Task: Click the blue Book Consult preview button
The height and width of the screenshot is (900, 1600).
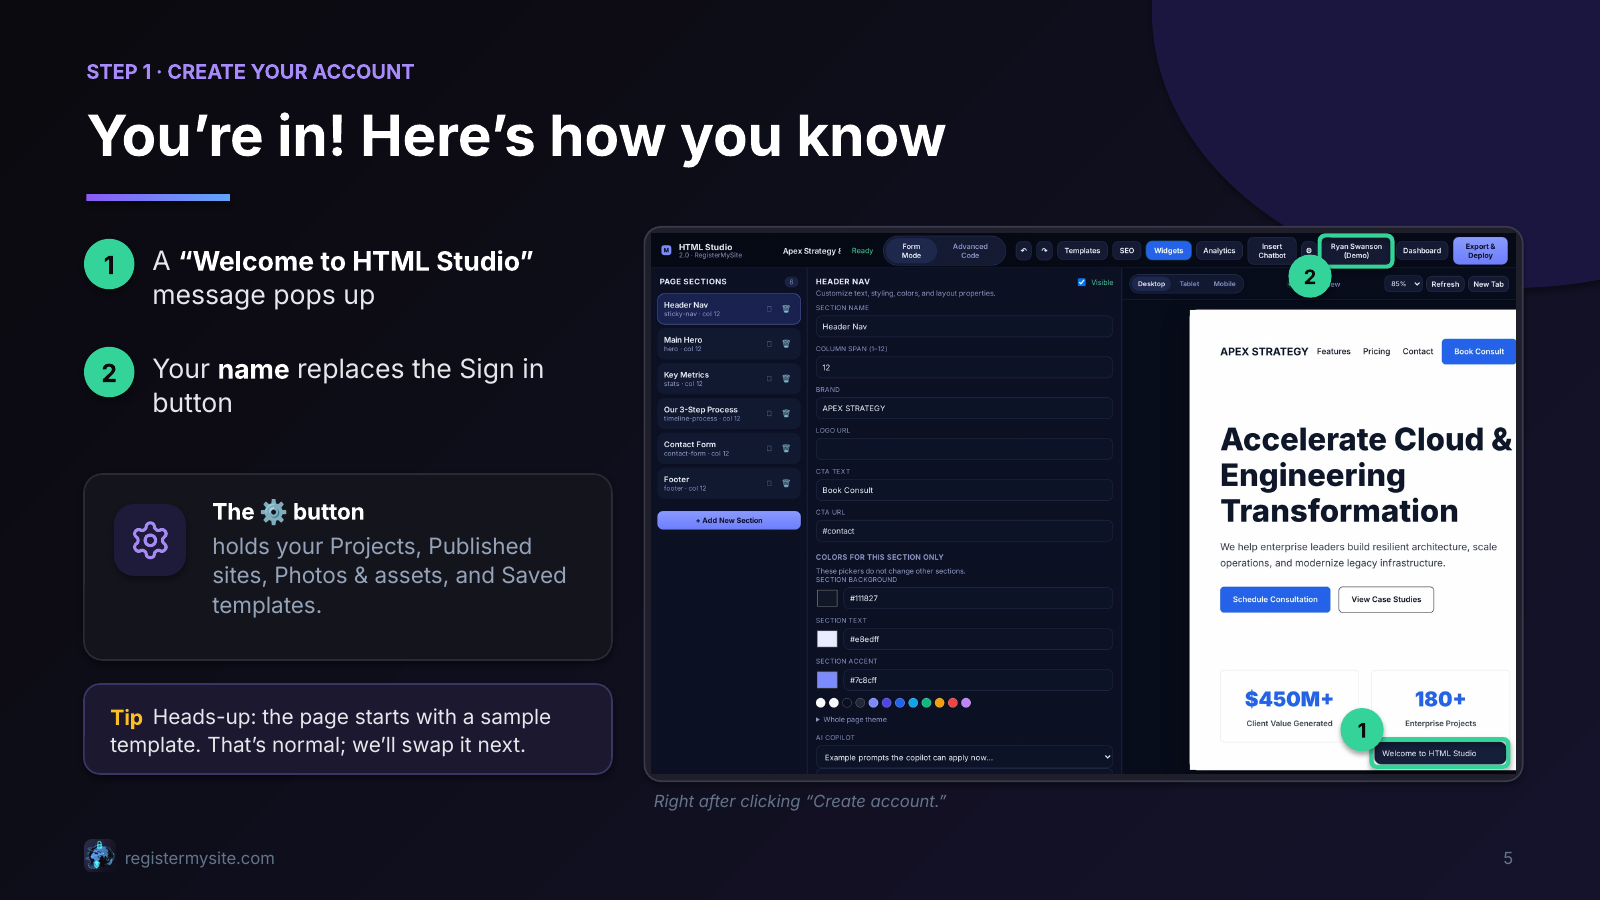Action: pyautogui.click(x=1479, y=351)
